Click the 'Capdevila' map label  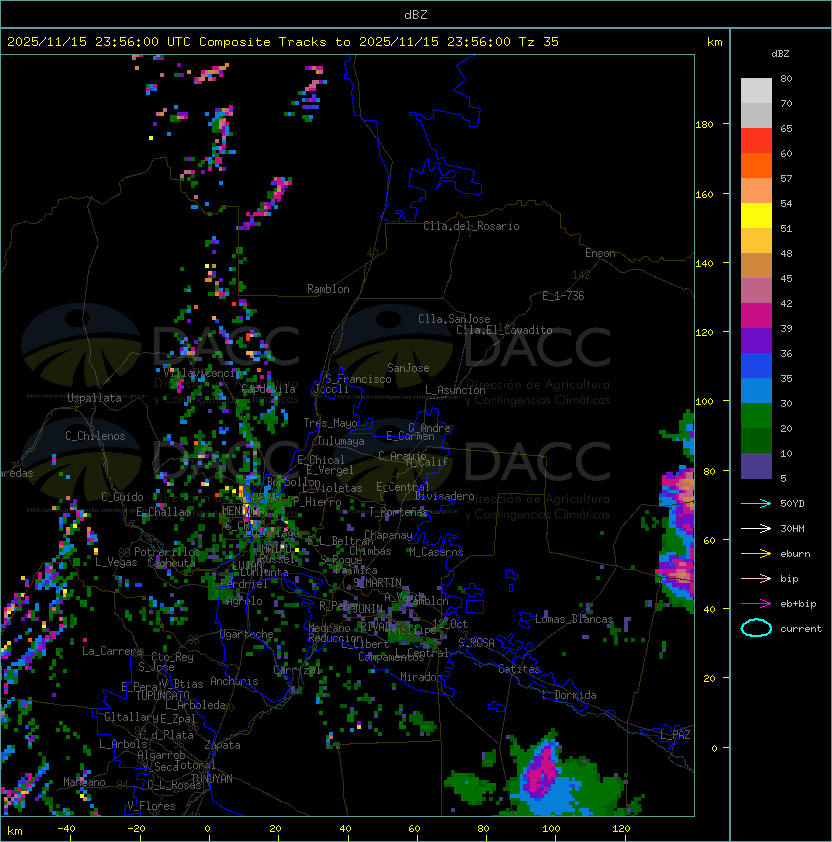pyautogui.click(x=269, y=389)
